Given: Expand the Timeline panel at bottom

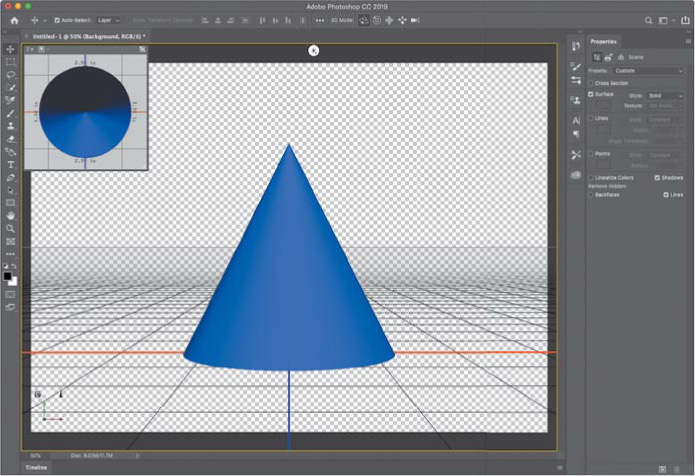Looking at the screenshot, I should coord(36,468).
